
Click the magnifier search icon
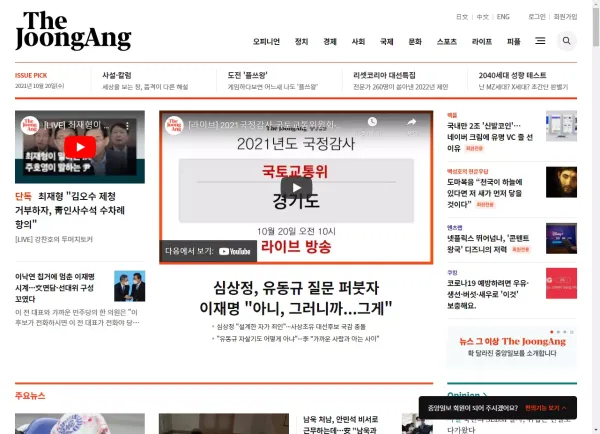click(x=566, y=41)
